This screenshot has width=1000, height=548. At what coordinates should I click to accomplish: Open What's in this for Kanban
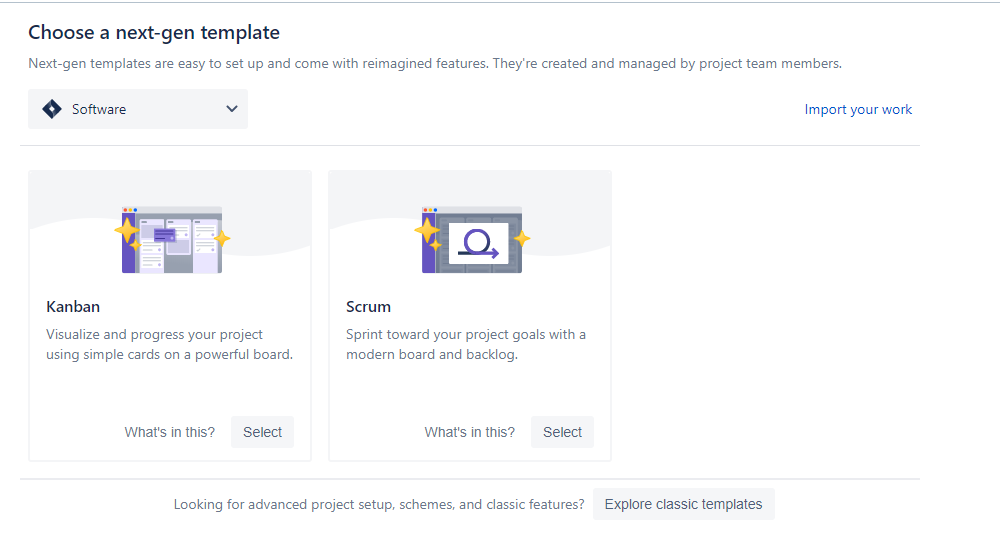coord(169,432)
